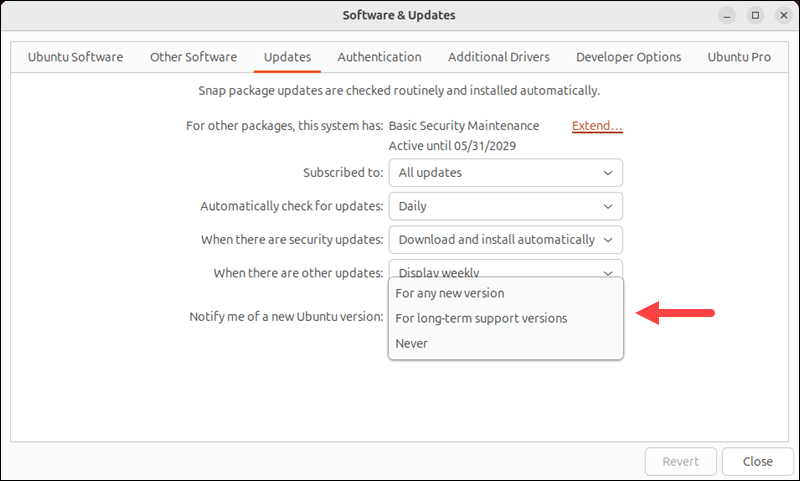The height and width of the screenshot is (481, 800).
Task: Go to the Authentication tab
Action: pyautogui.click(x=379, y=57)
